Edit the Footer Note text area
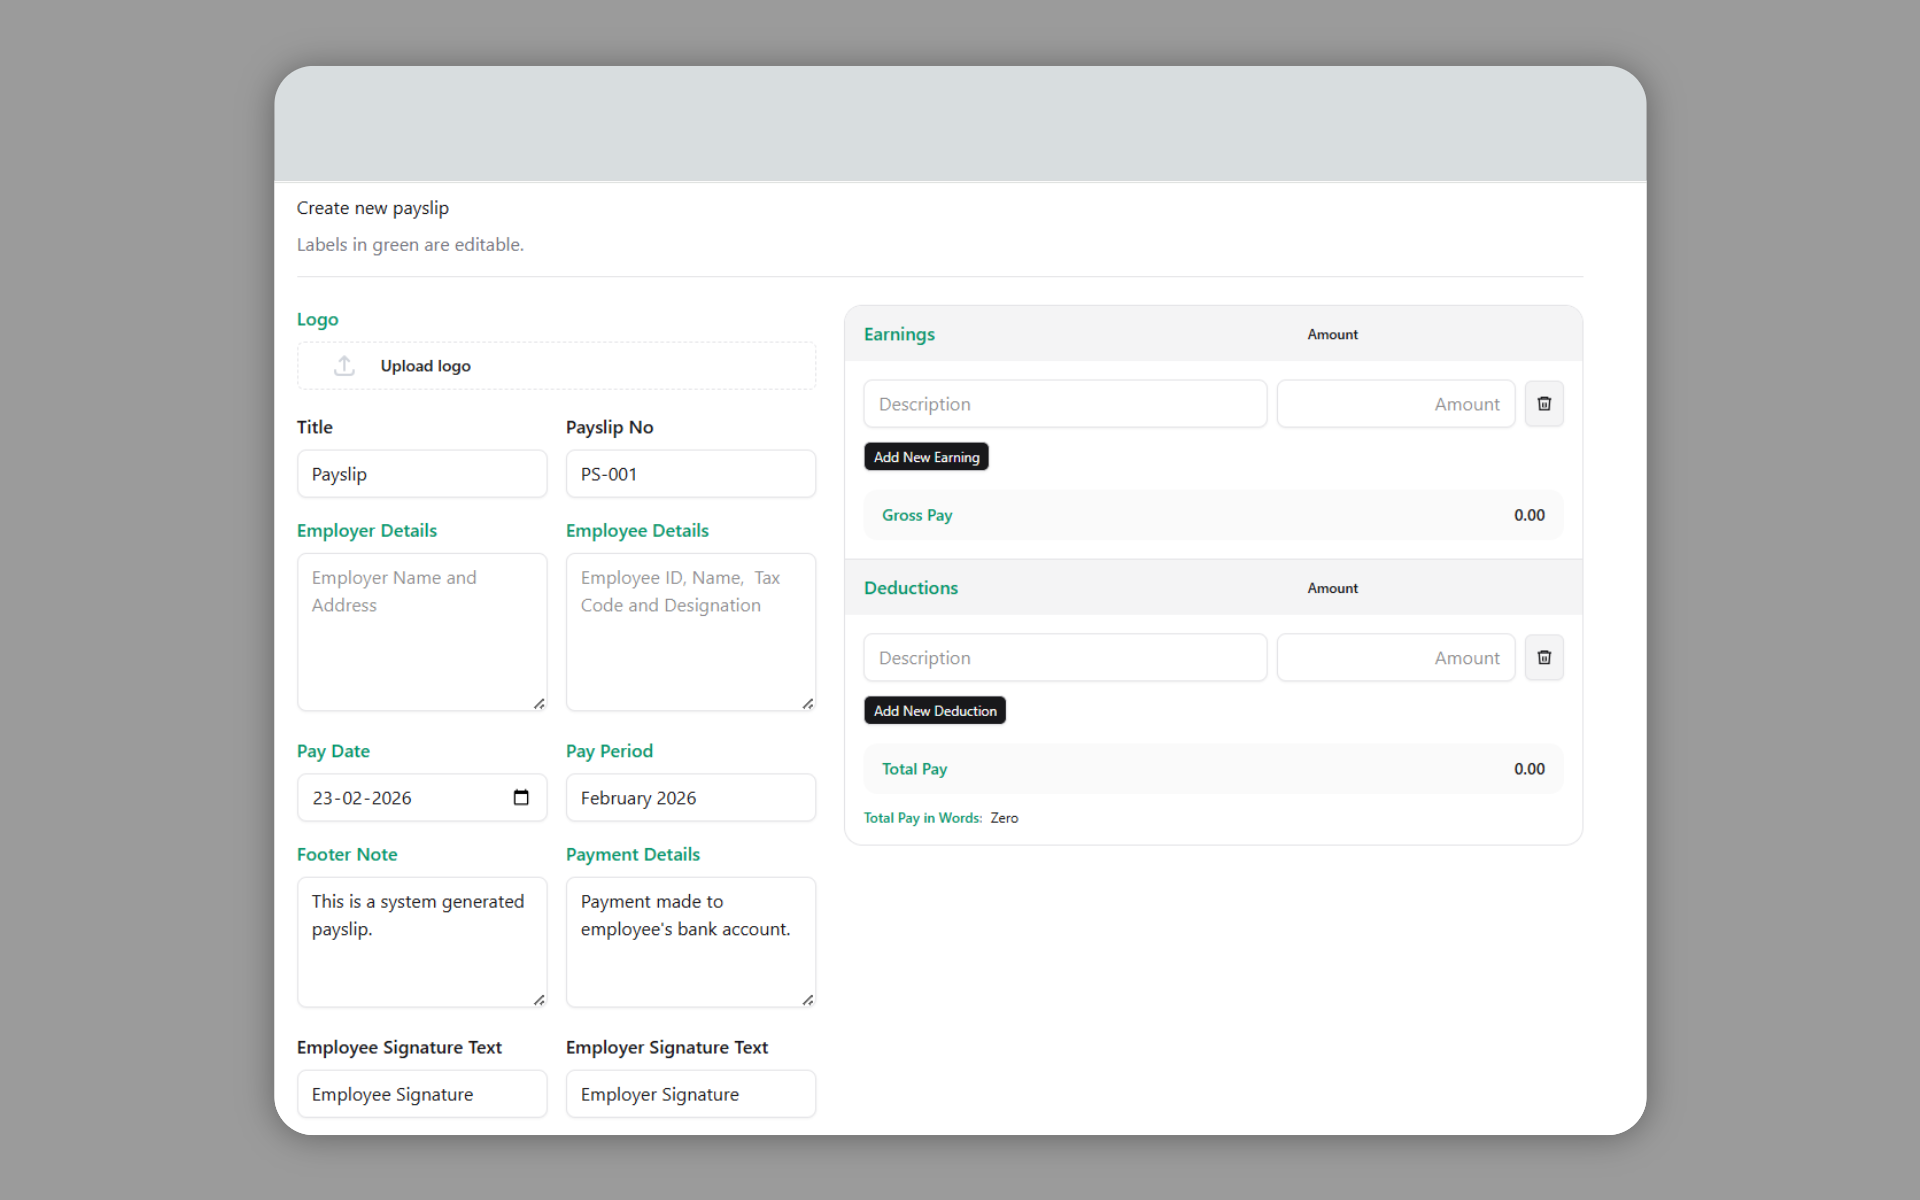1920x1200 pixels. 422,940
